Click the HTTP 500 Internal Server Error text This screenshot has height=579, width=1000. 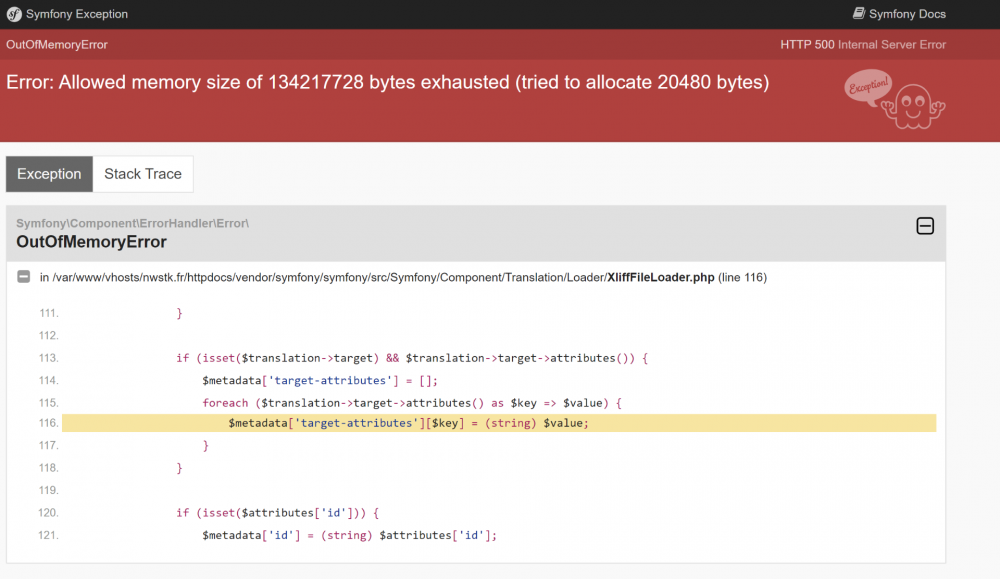click(x=863, y=45)
